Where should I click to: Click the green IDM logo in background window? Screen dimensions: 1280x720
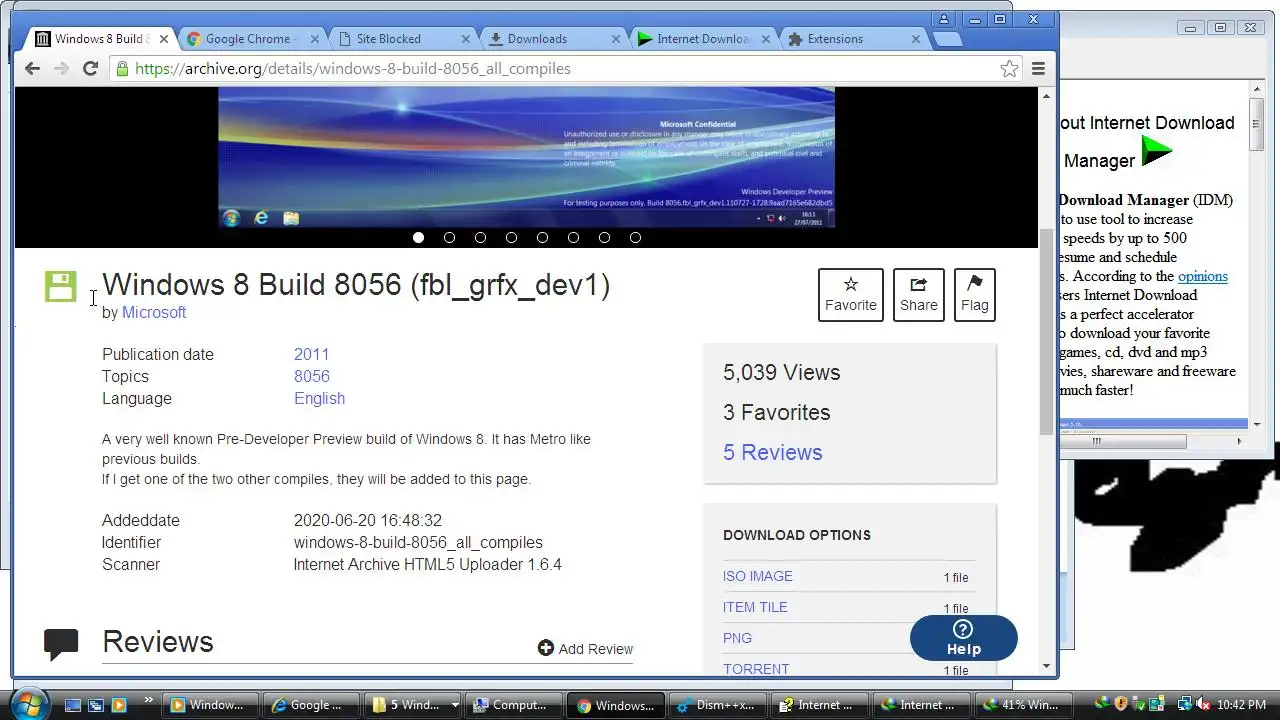tap(1157, 151)
